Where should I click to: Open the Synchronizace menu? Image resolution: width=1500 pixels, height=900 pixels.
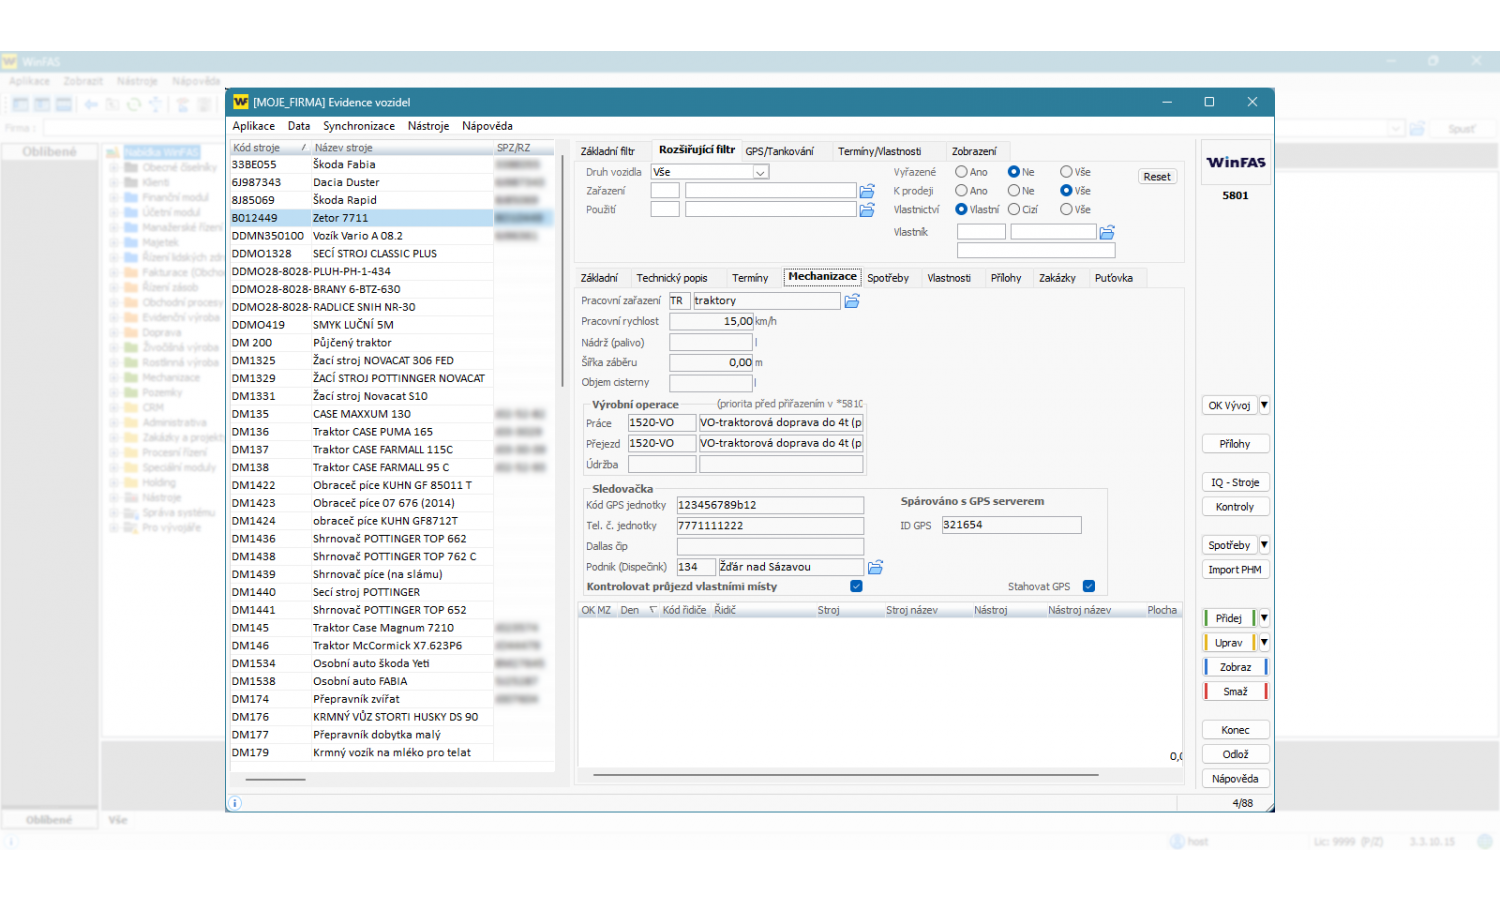coord(358,126)
